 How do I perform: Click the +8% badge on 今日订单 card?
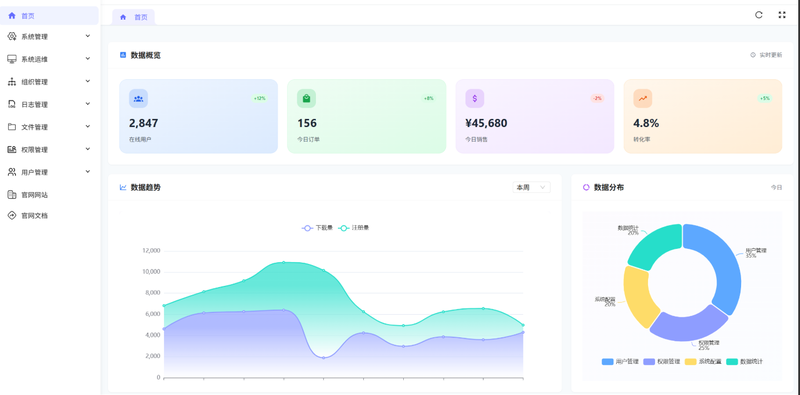click(x=429, y=98)
